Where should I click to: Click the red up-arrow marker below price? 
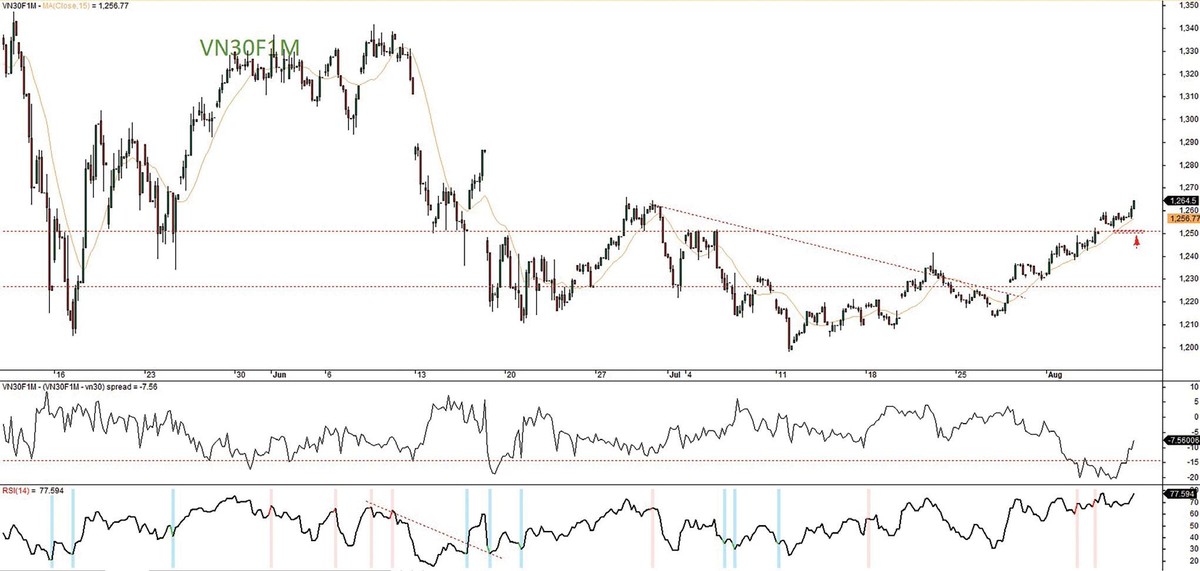coord(1136,241)
